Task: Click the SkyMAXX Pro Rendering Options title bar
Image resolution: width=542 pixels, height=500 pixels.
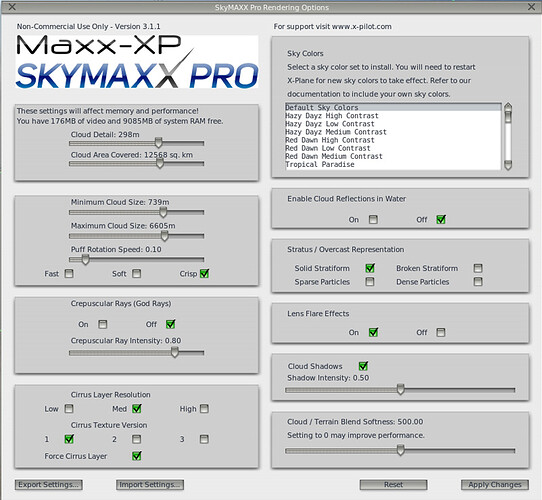Action: click(x=272, y=7)
